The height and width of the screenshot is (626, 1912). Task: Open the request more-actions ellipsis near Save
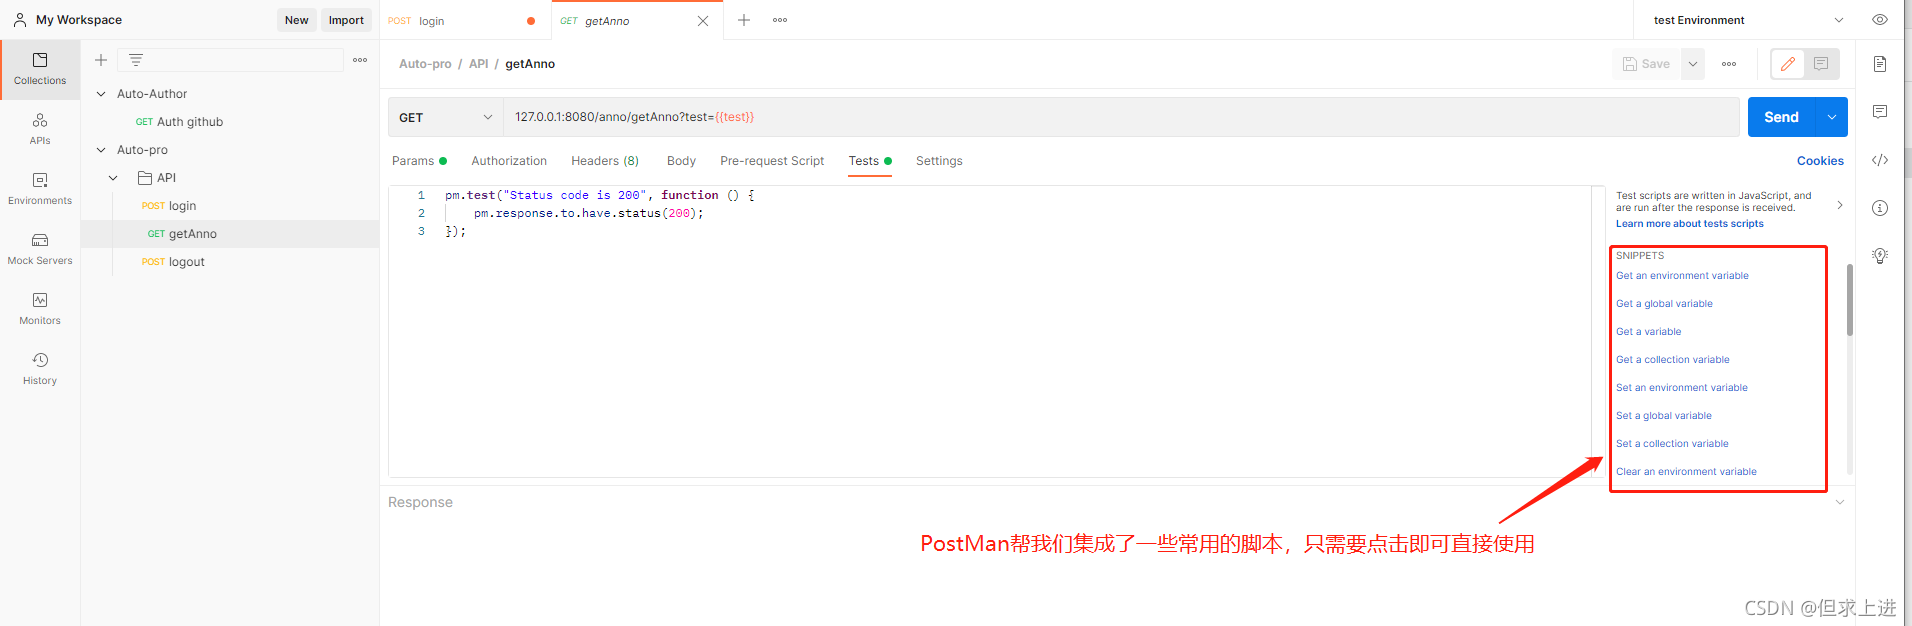[x=1729, y=64]
